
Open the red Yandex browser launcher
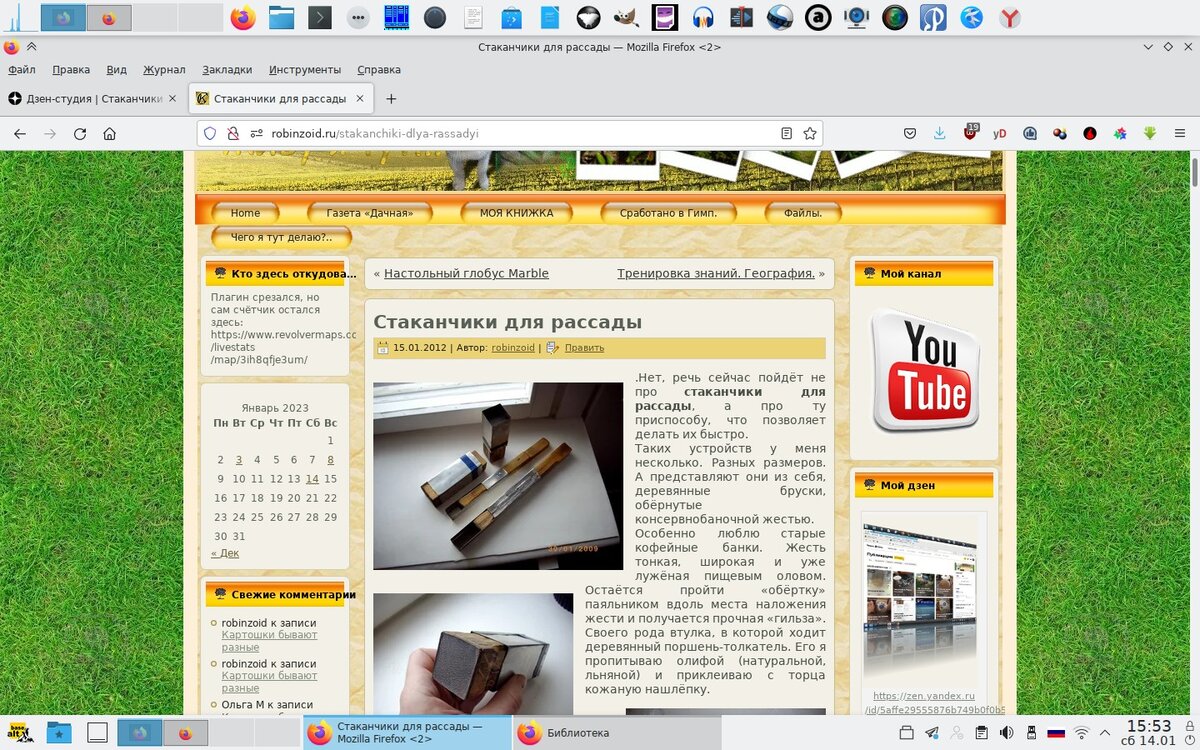click(x=1011, y=18)
